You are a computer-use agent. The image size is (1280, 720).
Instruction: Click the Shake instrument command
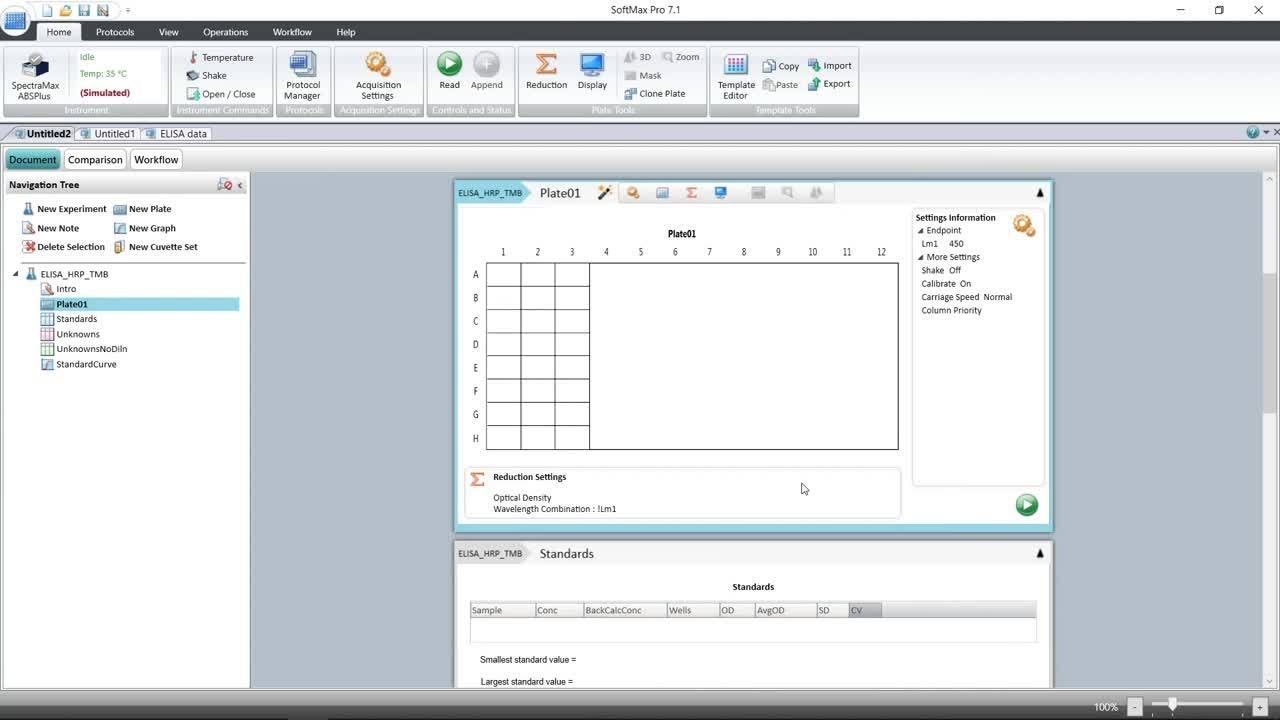(x=207, y=75)
